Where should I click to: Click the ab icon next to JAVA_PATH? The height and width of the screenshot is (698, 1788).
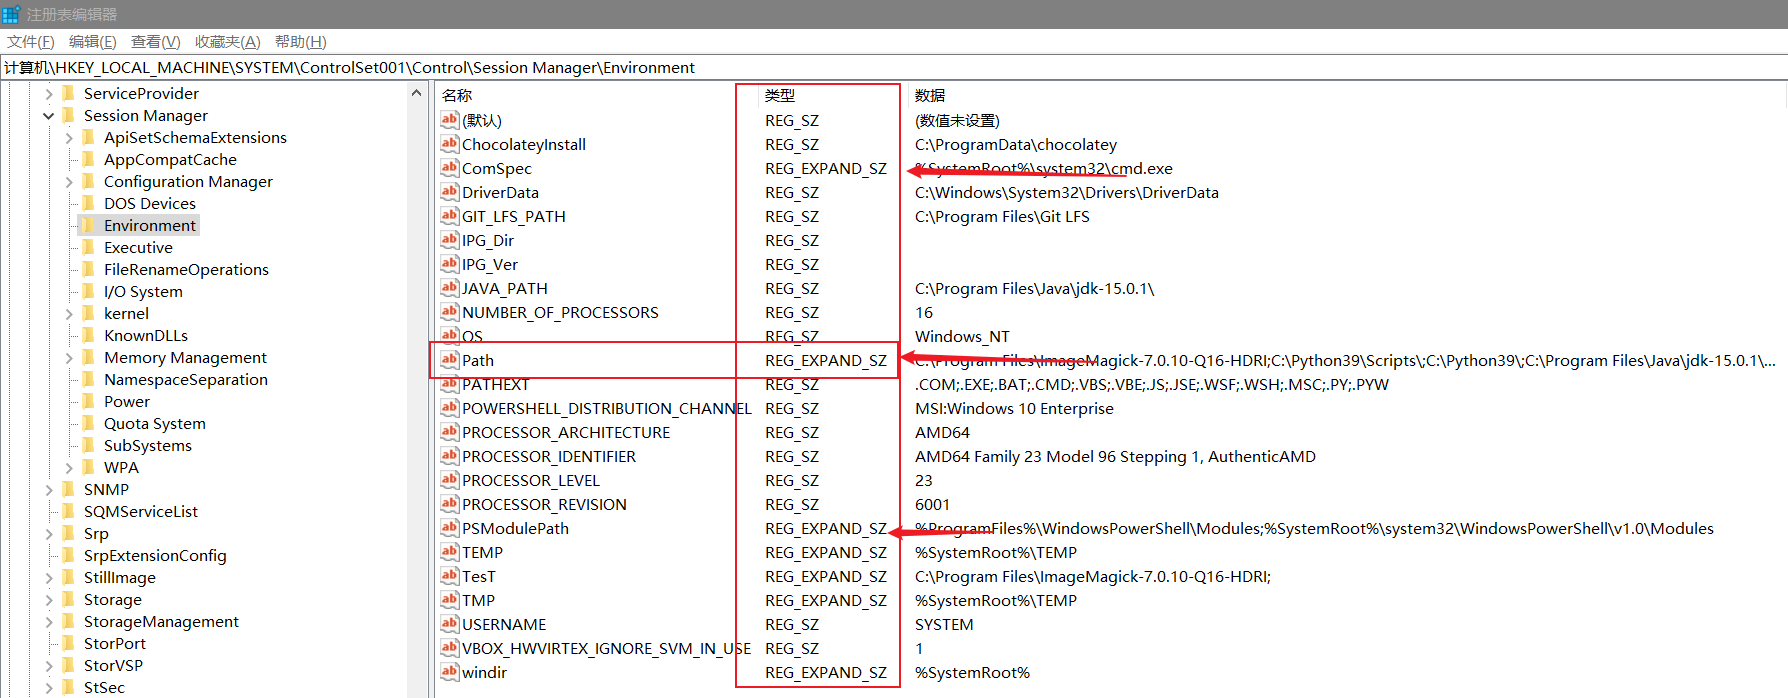click(450, 288)
